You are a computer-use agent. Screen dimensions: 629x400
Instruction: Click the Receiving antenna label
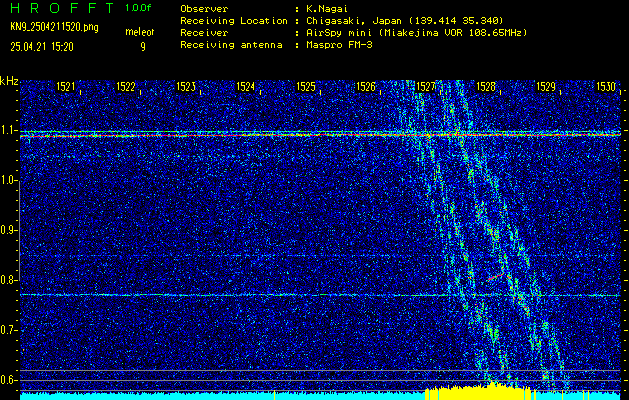(x=231, y=45)
